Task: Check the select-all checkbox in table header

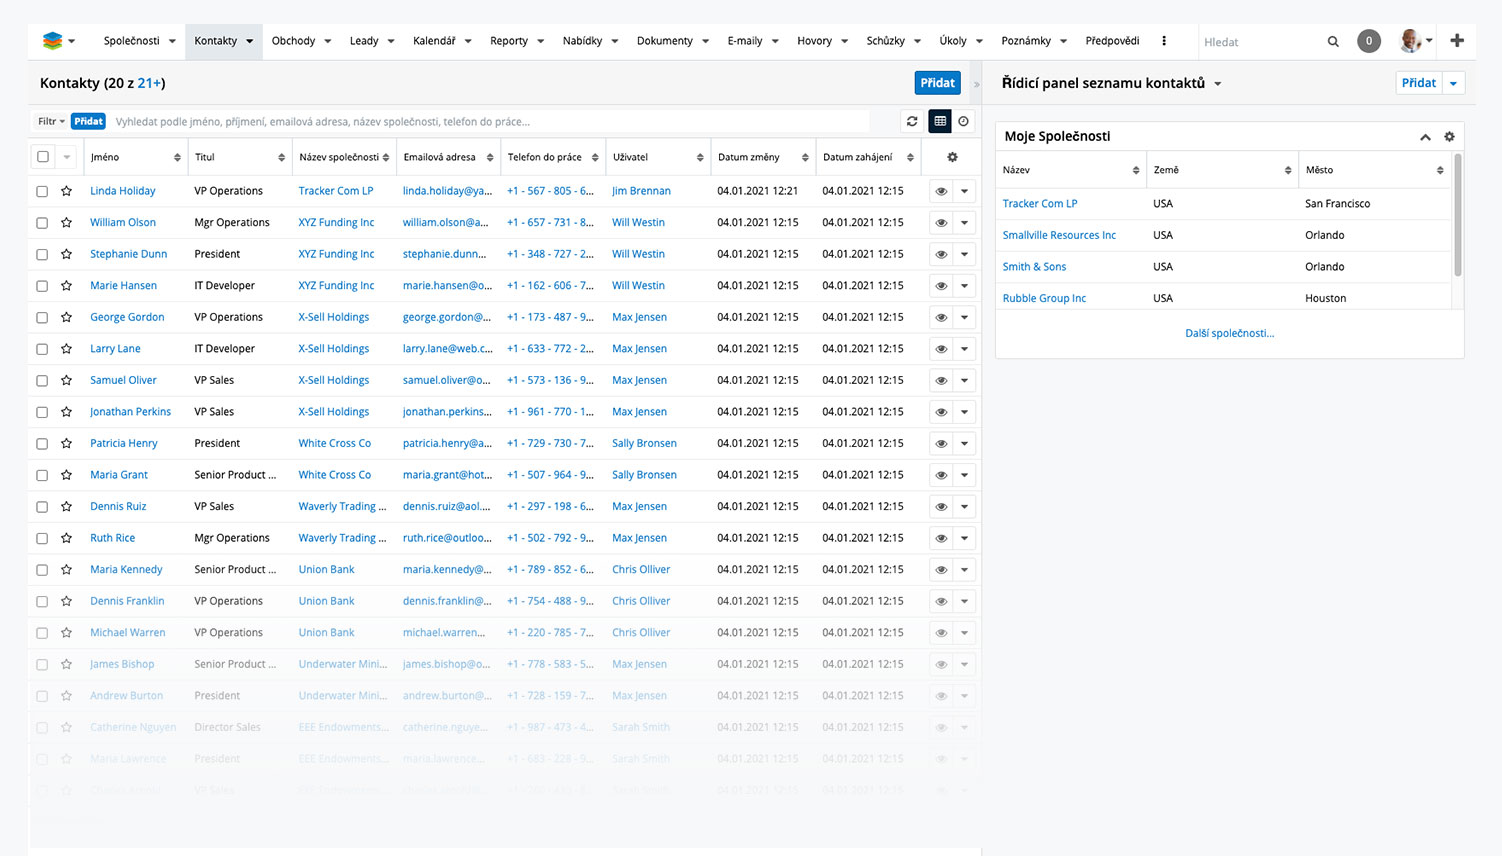Action: tap(43, 157)
